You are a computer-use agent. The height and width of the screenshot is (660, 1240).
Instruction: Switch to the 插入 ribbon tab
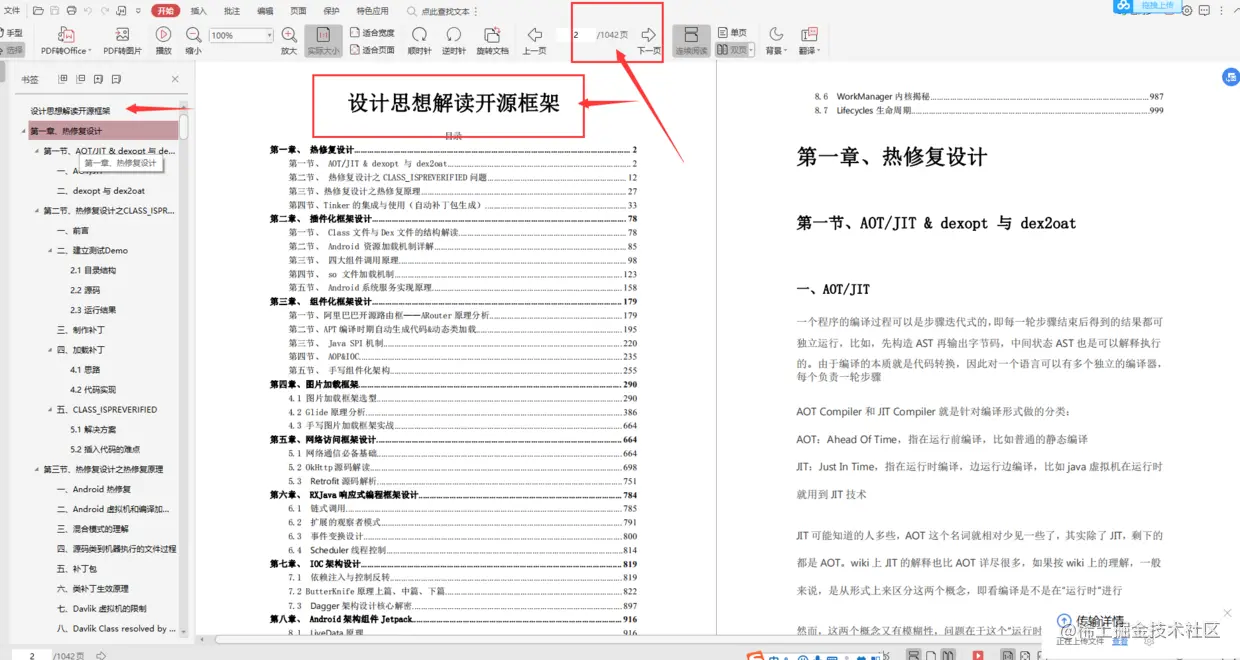pyautogui.click(x=199, y=11)
